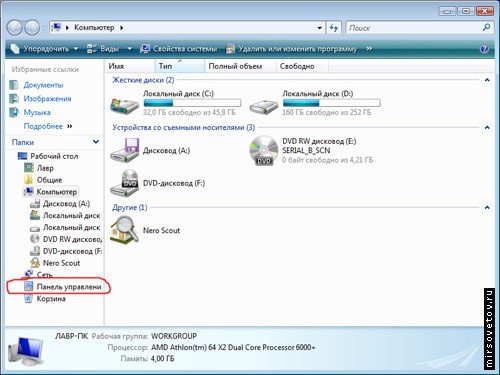Select the Nero Scout icon in file list
This screenshot has height=375, width=500.
tap(124, 230)
